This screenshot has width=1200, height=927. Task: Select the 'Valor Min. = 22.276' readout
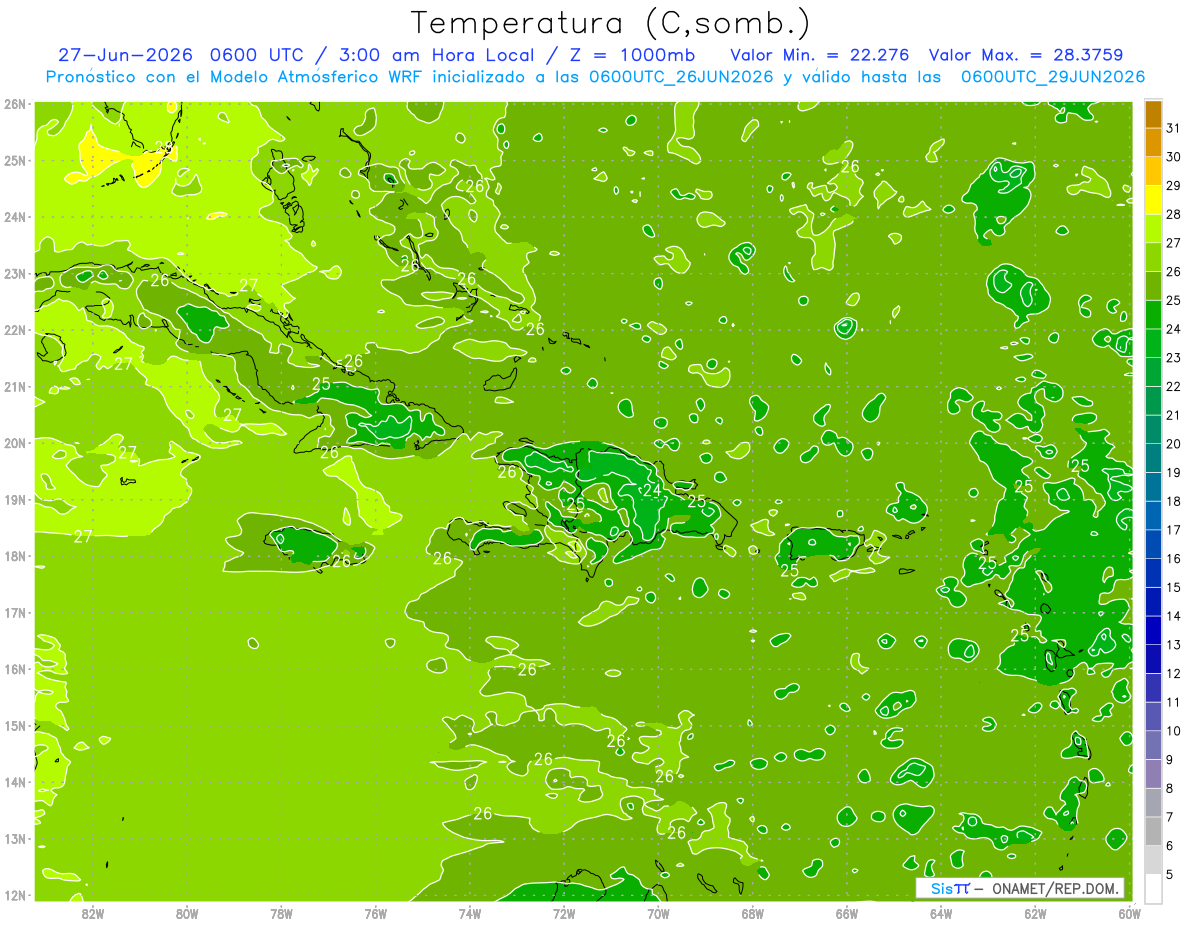click(x=820, y=55)
